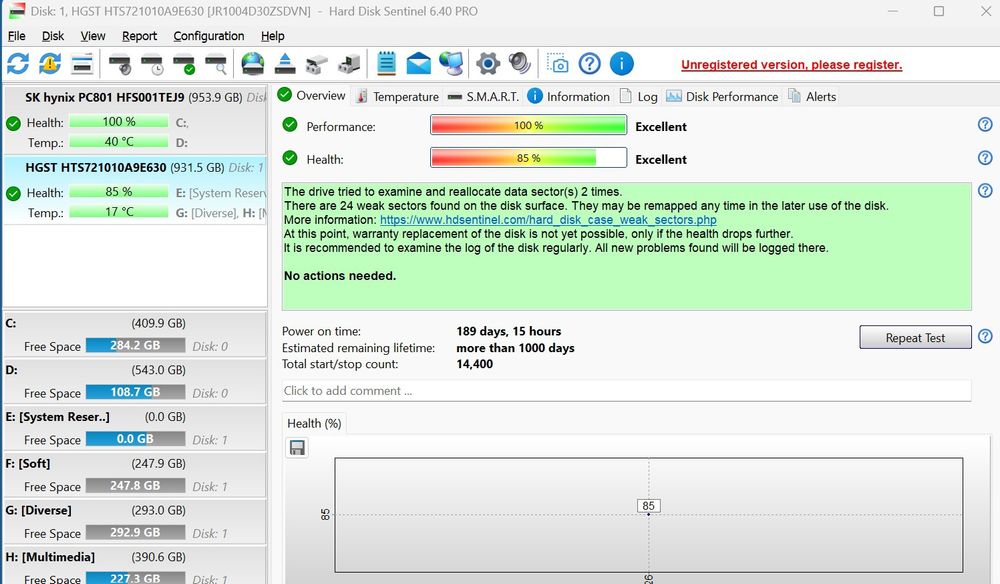Click the refresh icon with warning sign
This screenshot has width=1000, height=584.
pos(50,64)
